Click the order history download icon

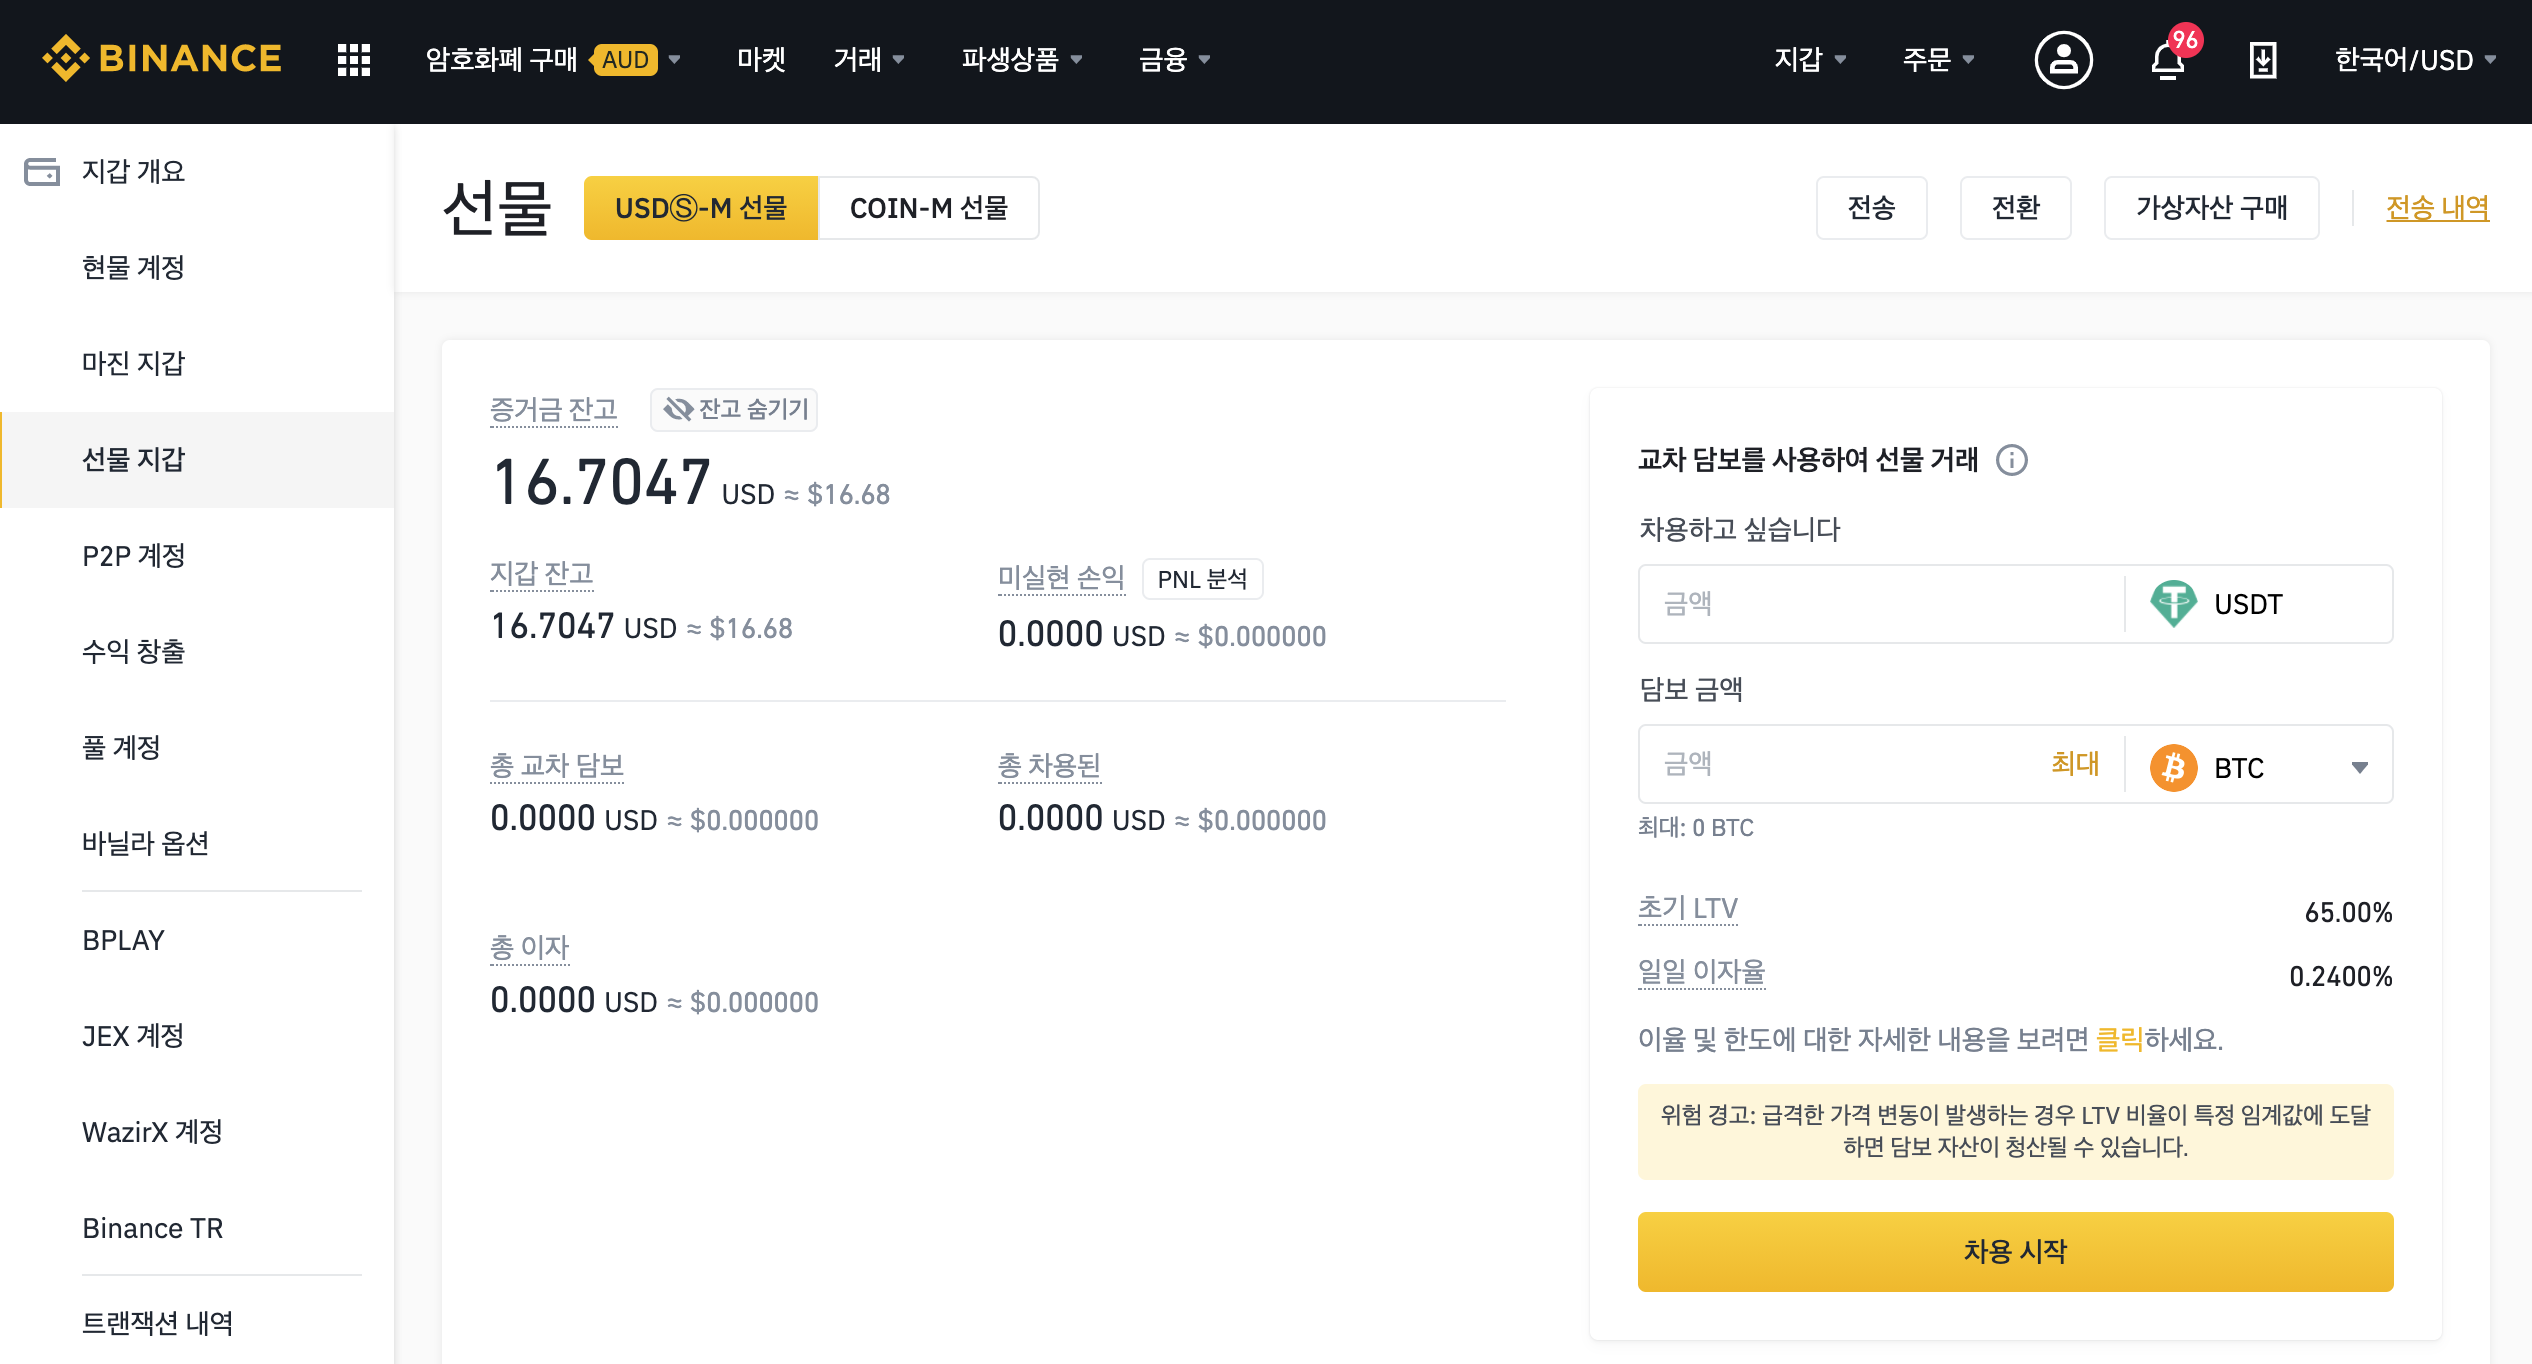click(2262, 61)
